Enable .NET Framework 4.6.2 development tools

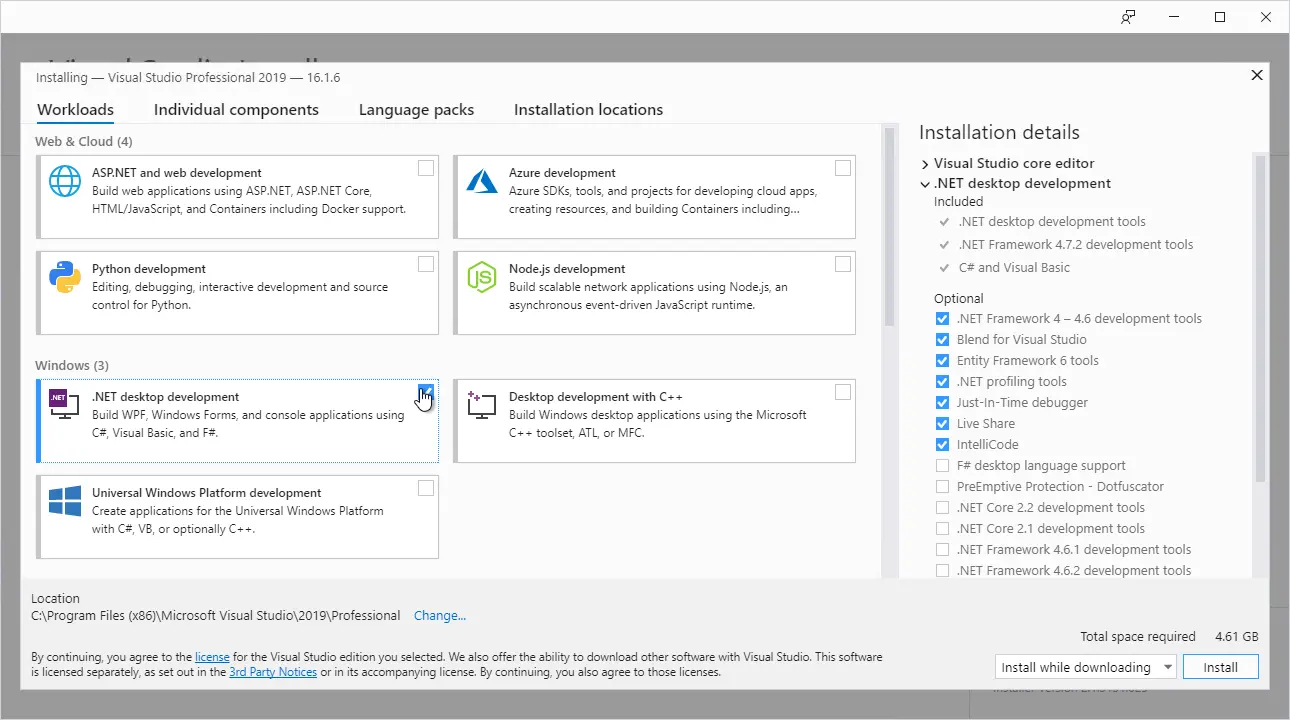(942, 571)
